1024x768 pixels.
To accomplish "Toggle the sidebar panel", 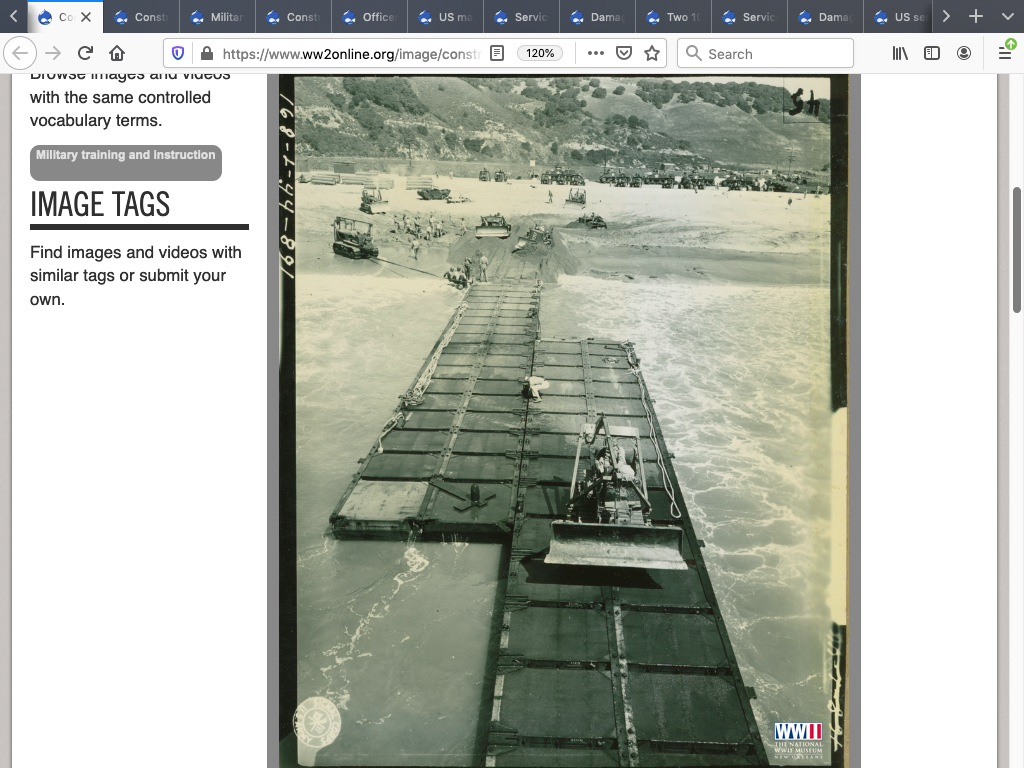I will [x=932, y=54].
